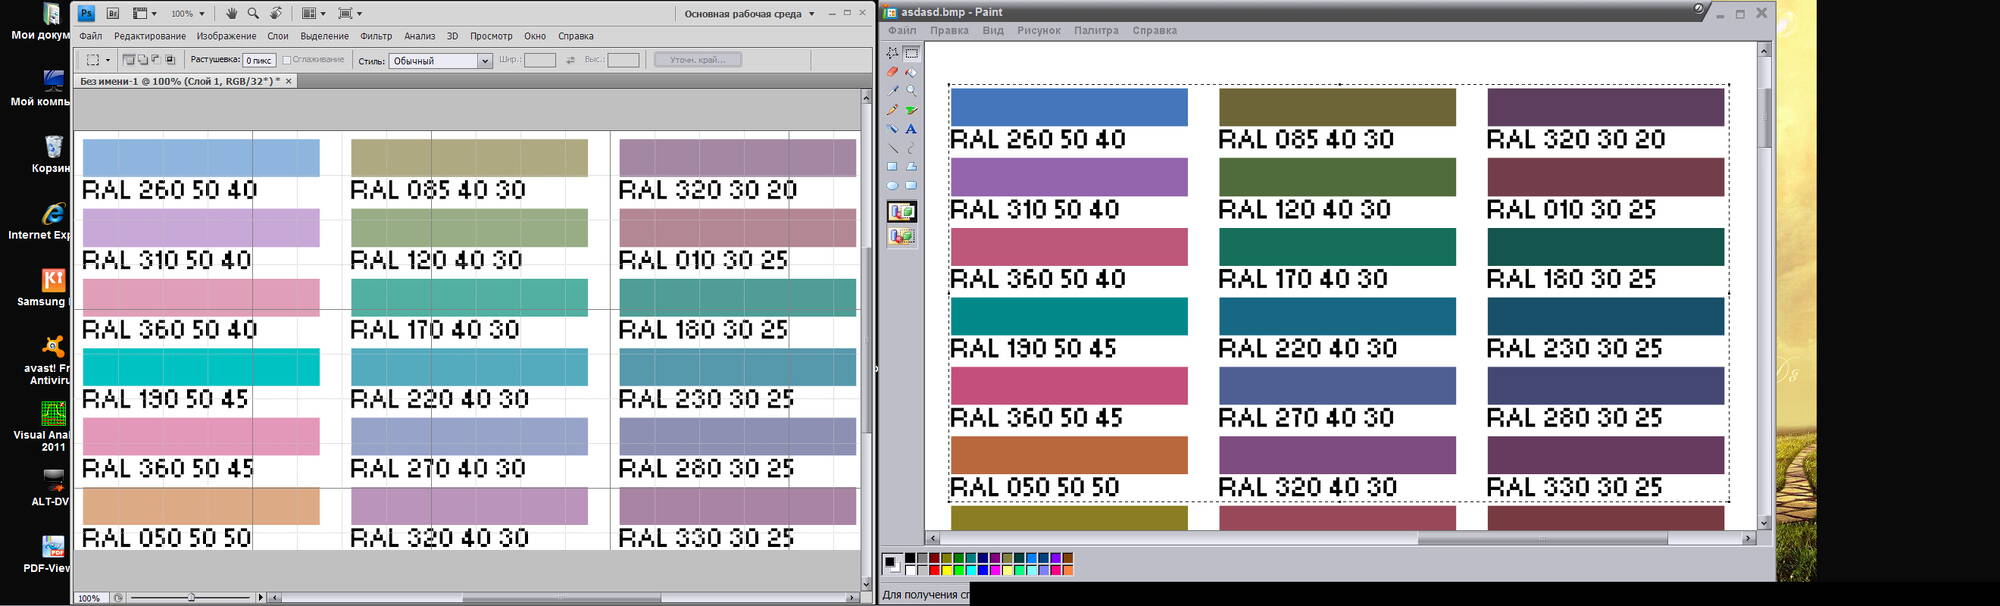Launch Adobe Bridge with the Br icon

point(113,14)
